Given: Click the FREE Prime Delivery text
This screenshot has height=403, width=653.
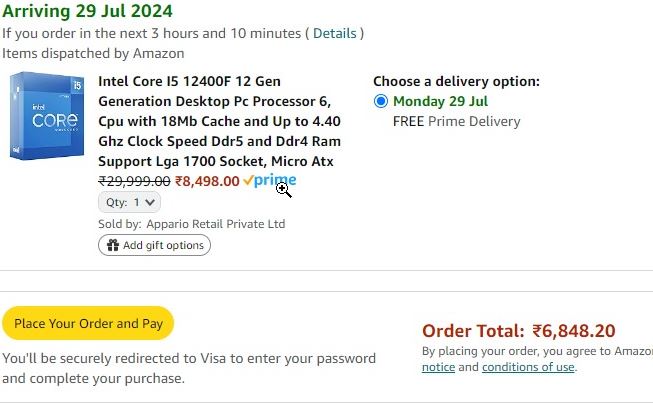Looking at the screenshot, I should point(456,122).
